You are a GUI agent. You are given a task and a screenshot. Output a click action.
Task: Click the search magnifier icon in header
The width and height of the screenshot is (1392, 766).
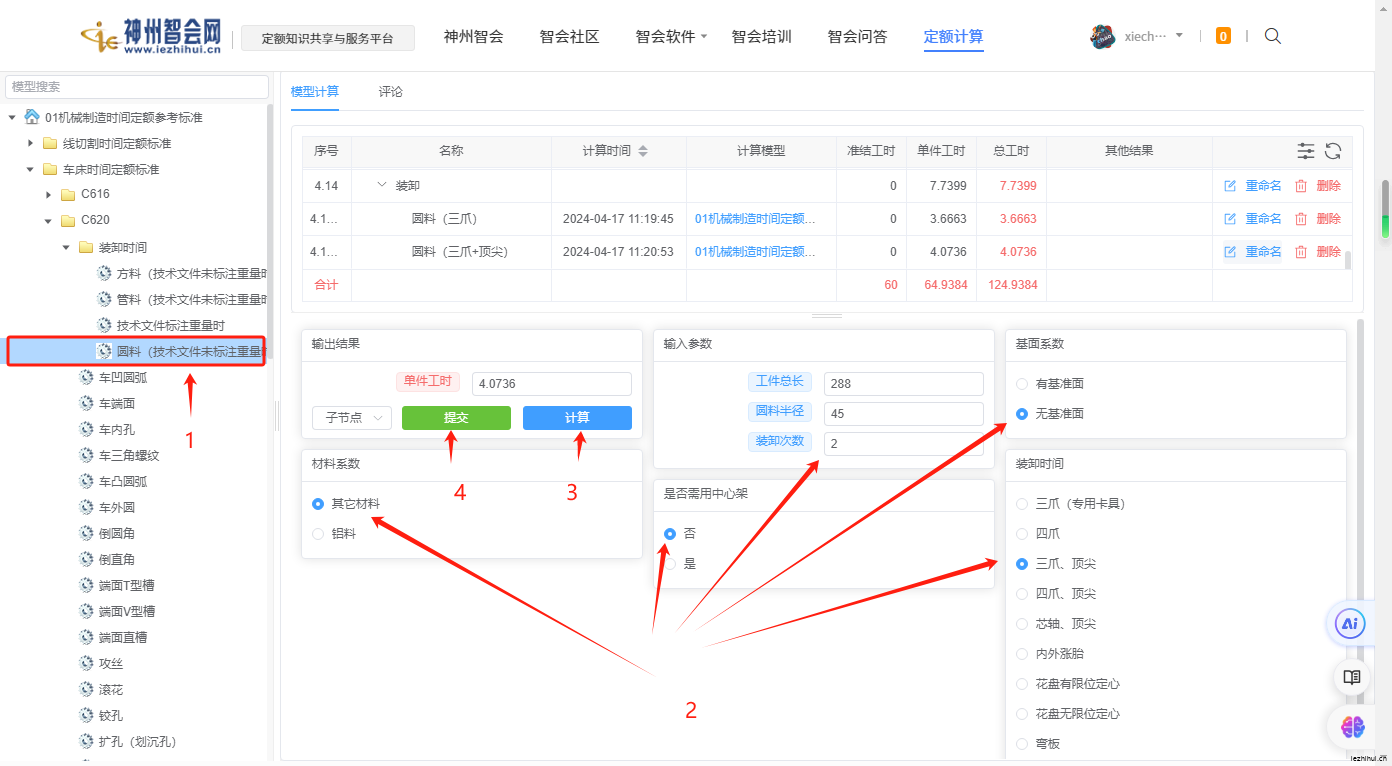[1273, 36]
